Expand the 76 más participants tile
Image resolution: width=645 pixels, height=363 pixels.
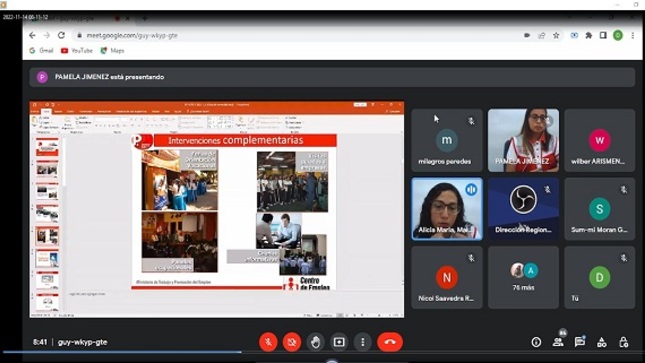[523, 277]
